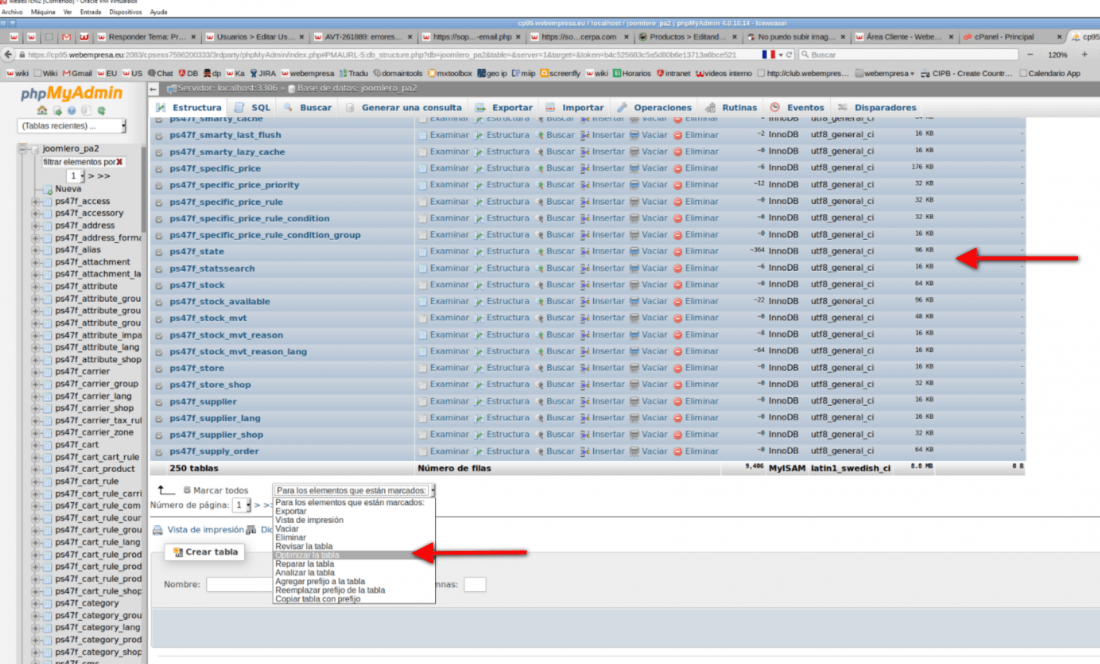1100x664 pixels.
Task: Click the 'Vista de impresión' link
Action: pos(206,530)
